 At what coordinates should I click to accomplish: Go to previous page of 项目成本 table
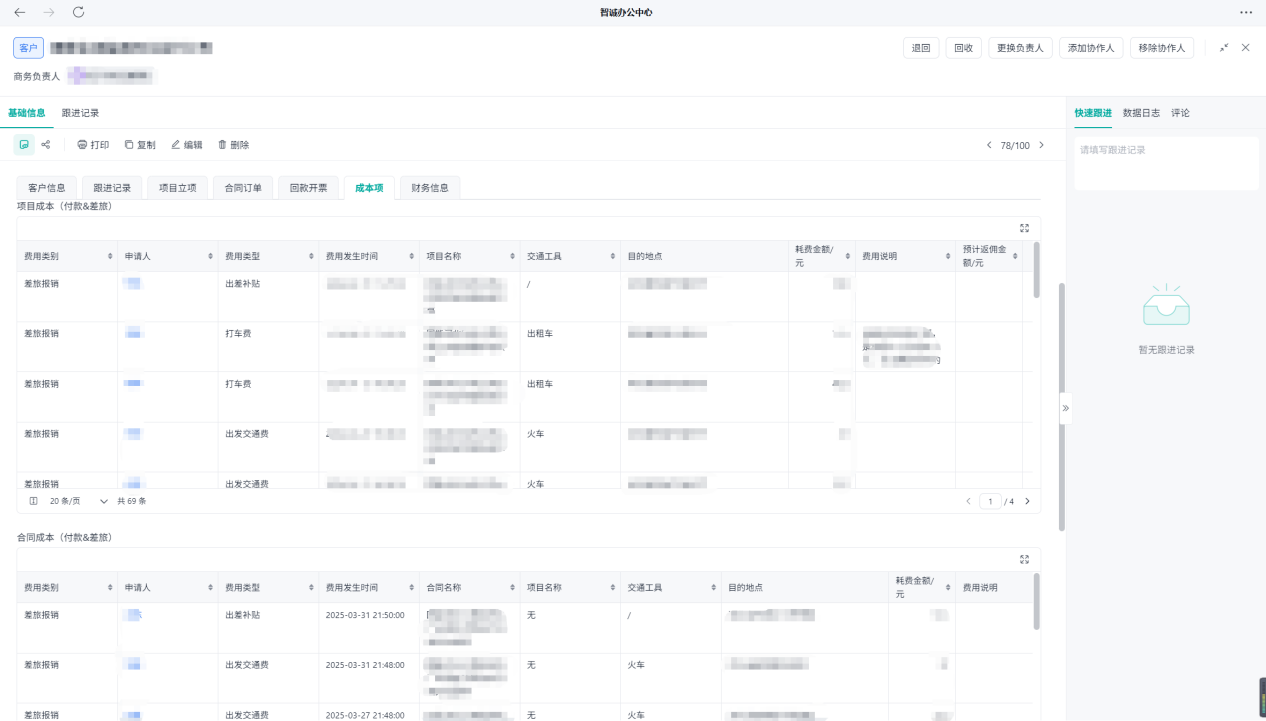tap(968, 501)
